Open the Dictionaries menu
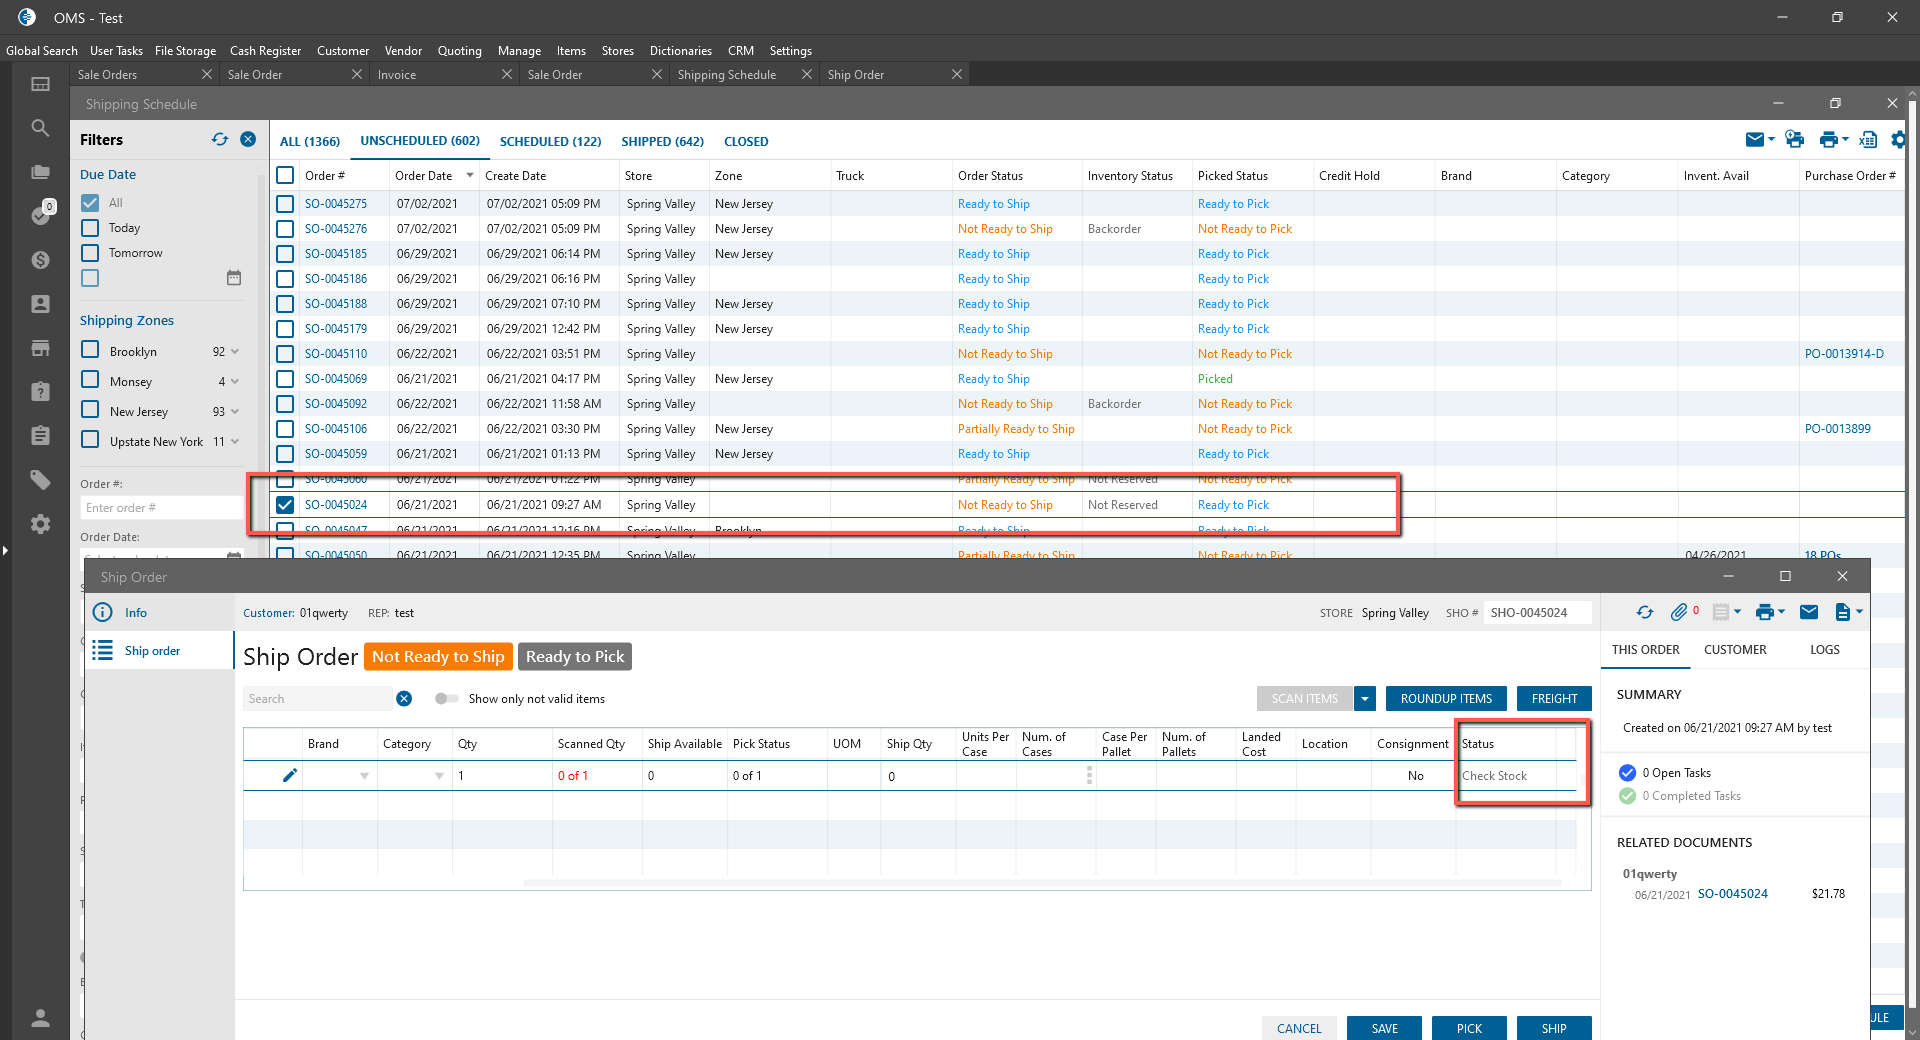This screenshot has height=1040, width=1920. point(680,51)
